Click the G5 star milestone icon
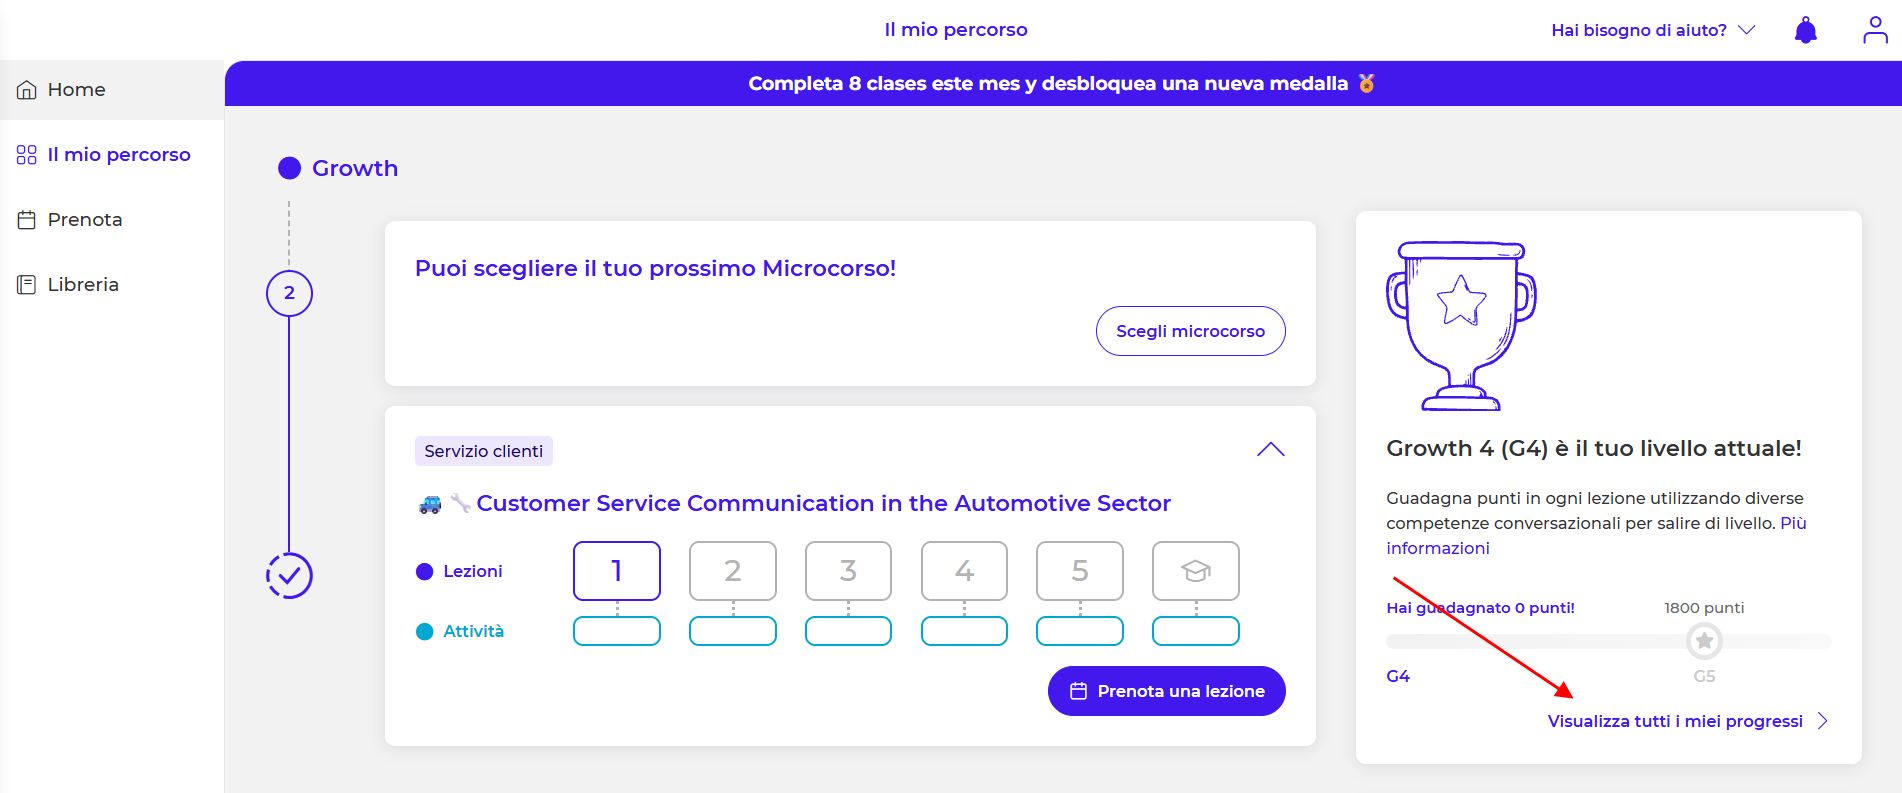This screenshot has height=793, width=1902. pos(1704,641)
